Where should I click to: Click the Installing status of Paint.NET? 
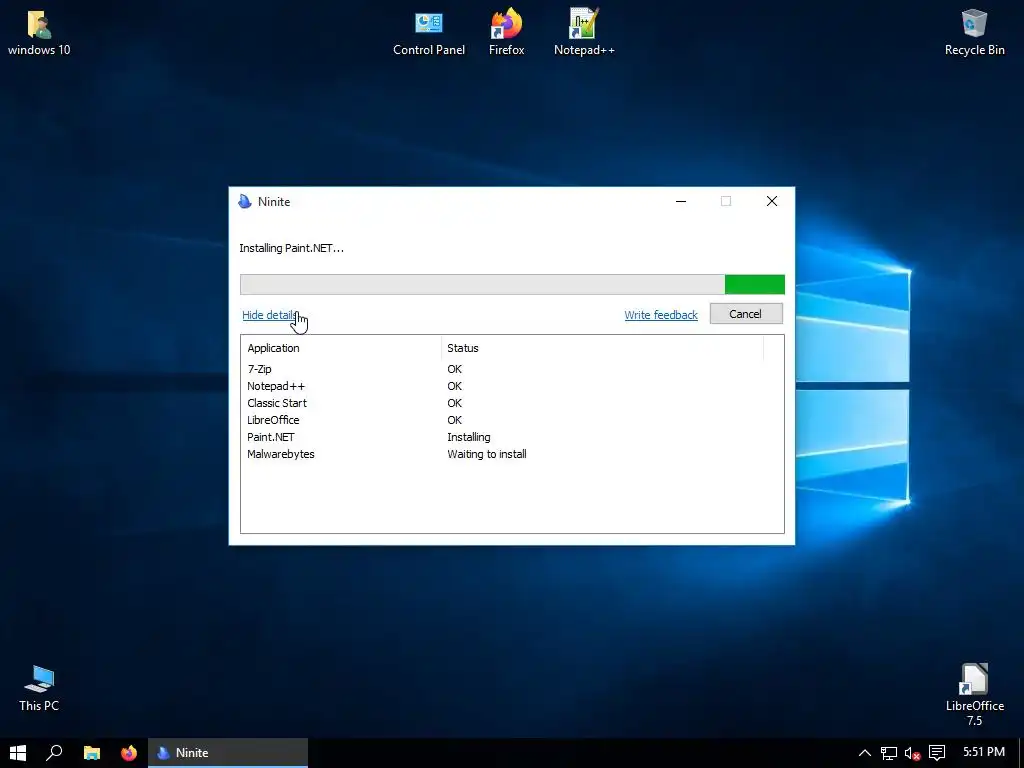(x=469, y=437)
